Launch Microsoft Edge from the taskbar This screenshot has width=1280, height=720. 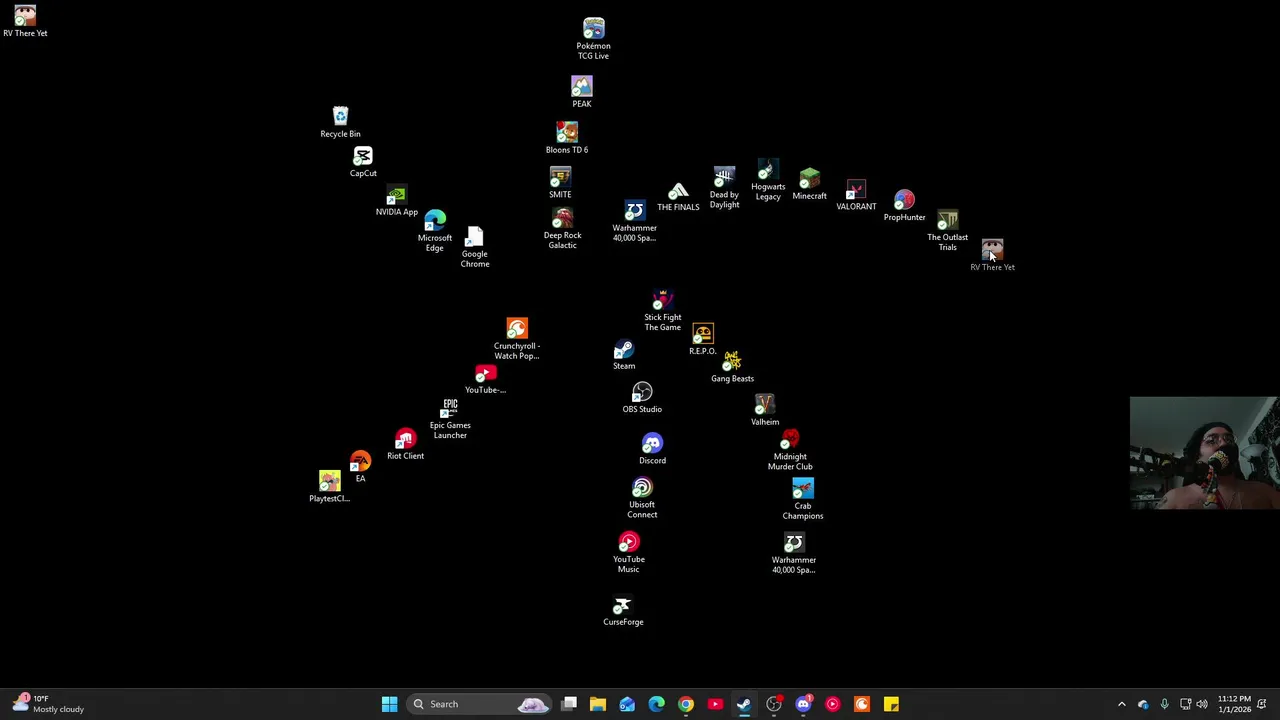click(x=656, y=704)
